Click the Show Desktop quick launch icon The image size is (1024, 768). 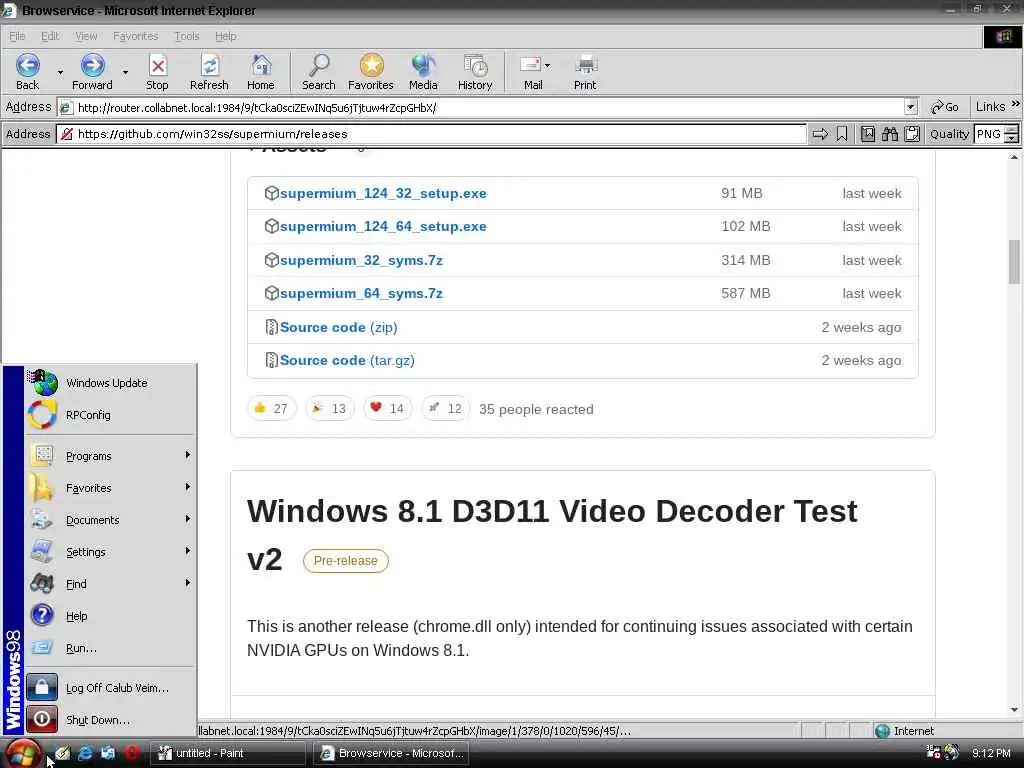coord(62,753)
